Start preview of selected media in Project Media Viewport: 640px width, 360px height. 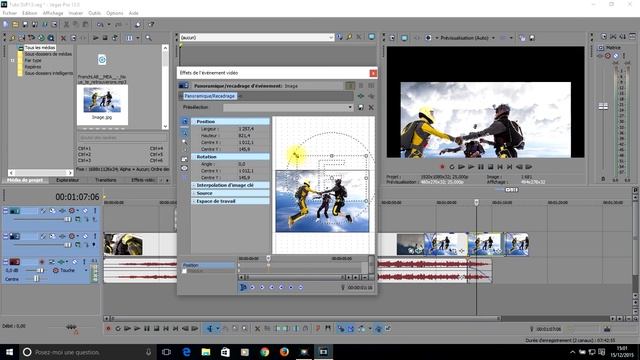pyautogui.click(x=96, y=38)
